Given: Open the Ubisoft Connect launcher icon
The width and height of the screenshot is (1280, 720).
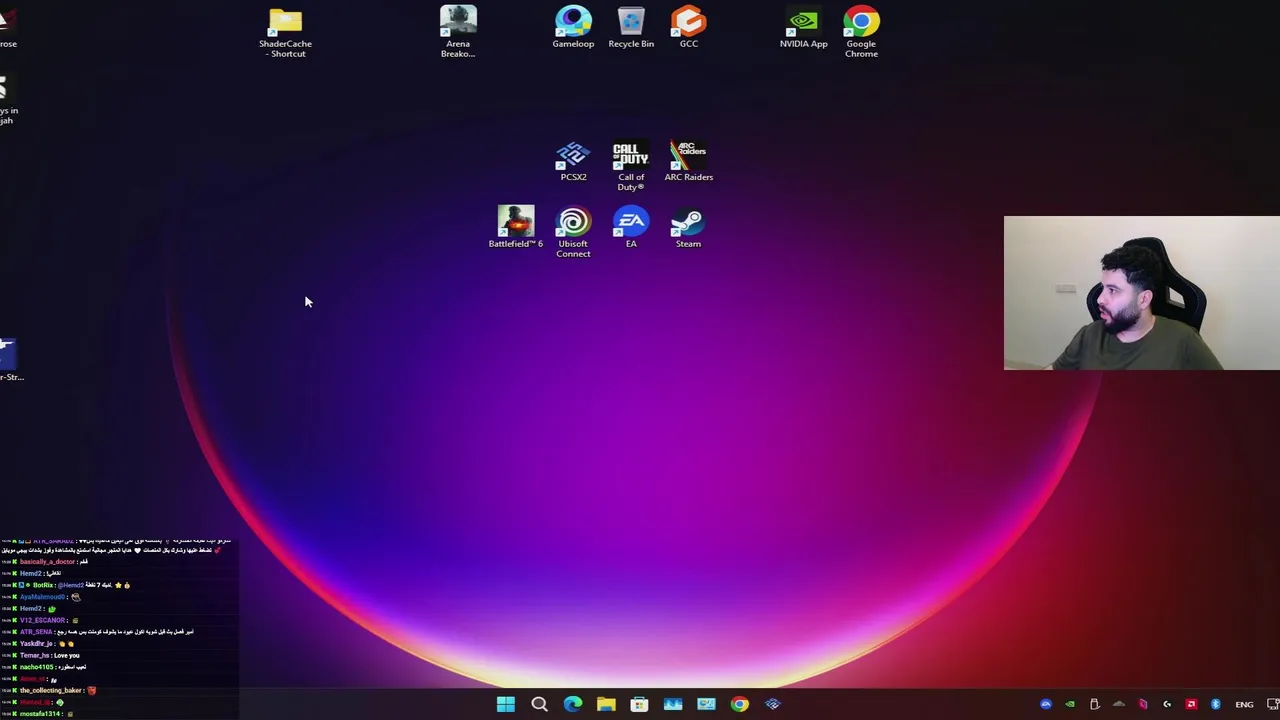Looking at the screenshot, I should (573, 232).
